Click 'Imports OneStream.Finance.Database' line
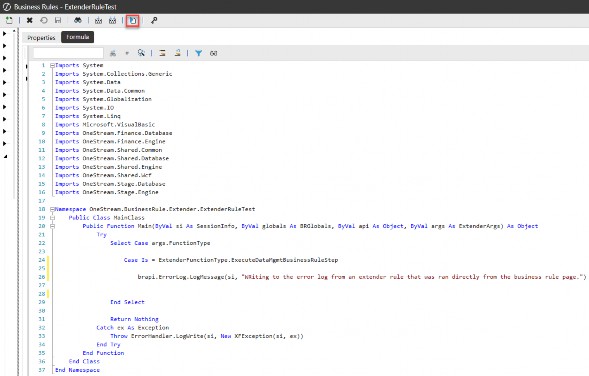This screenshot has height=376, width=589. (x=113, y=133)
